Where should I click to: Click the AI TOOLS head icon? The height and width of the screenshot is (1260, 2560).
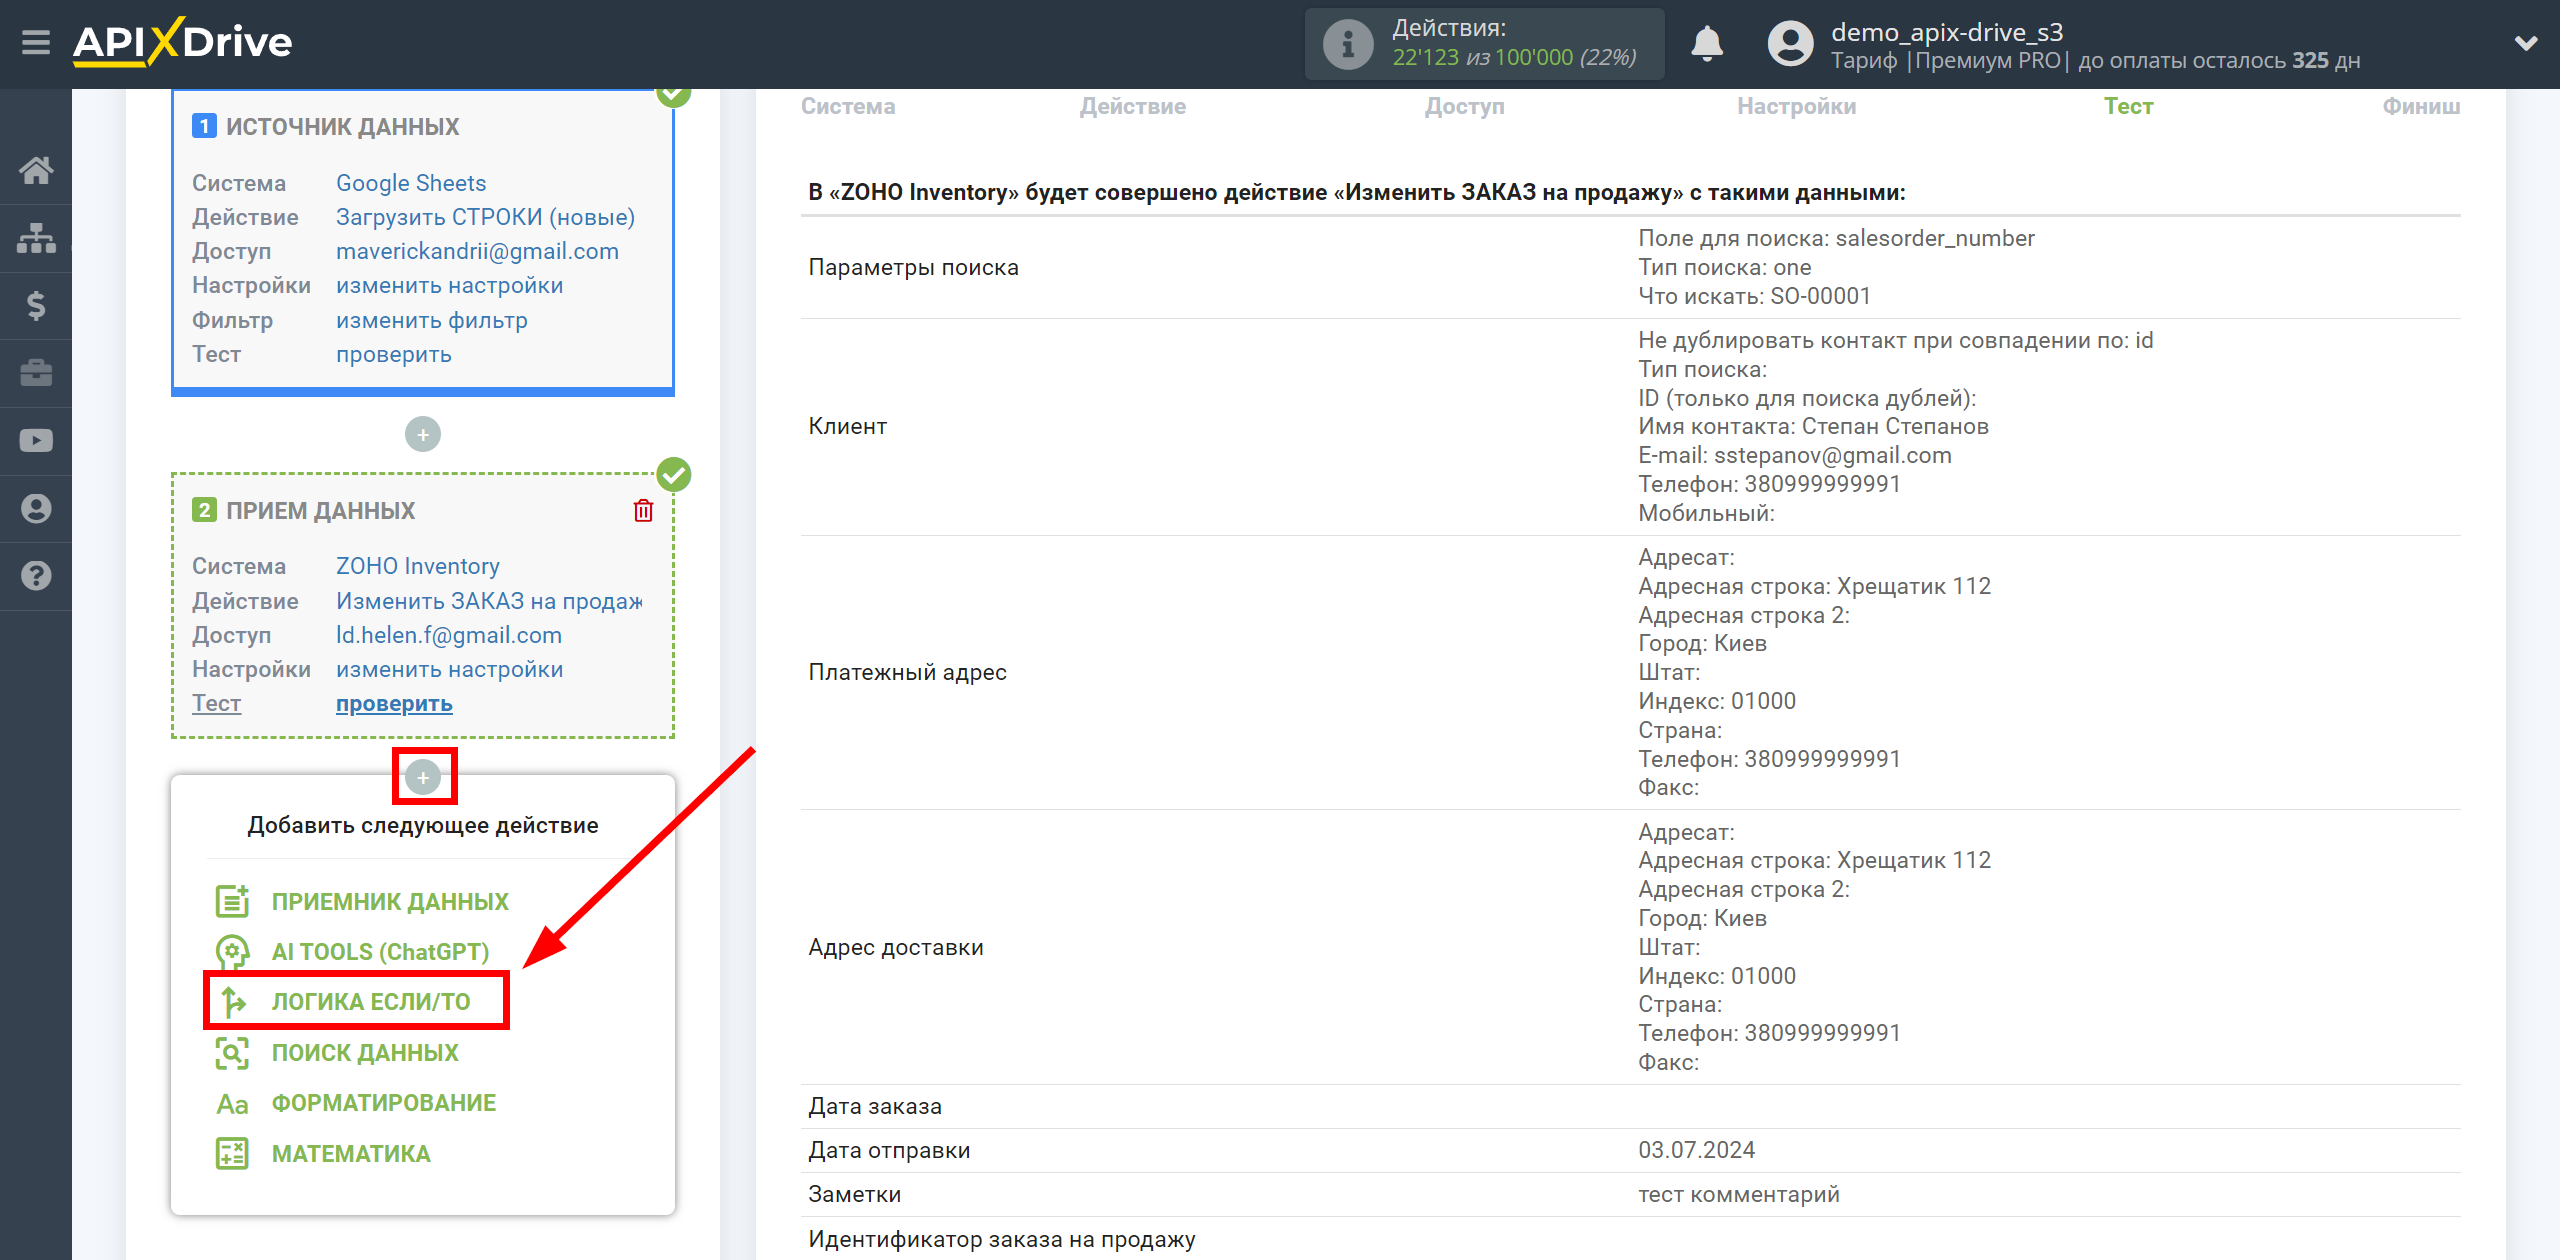coord(232,952)
